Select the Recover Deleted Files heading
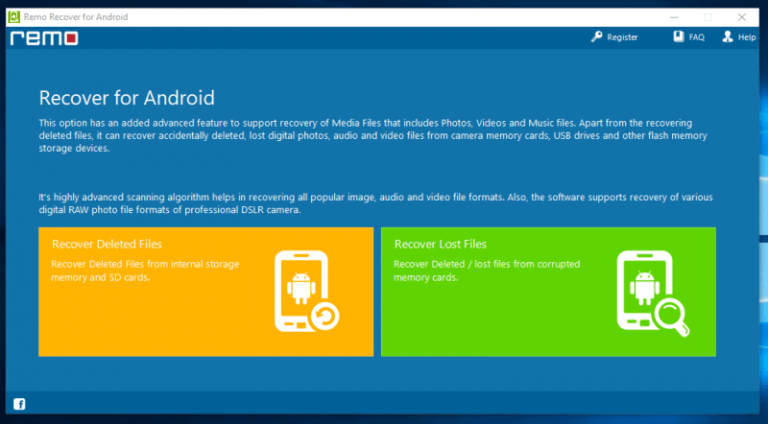768x424 pixels. (x=107, y=244)
